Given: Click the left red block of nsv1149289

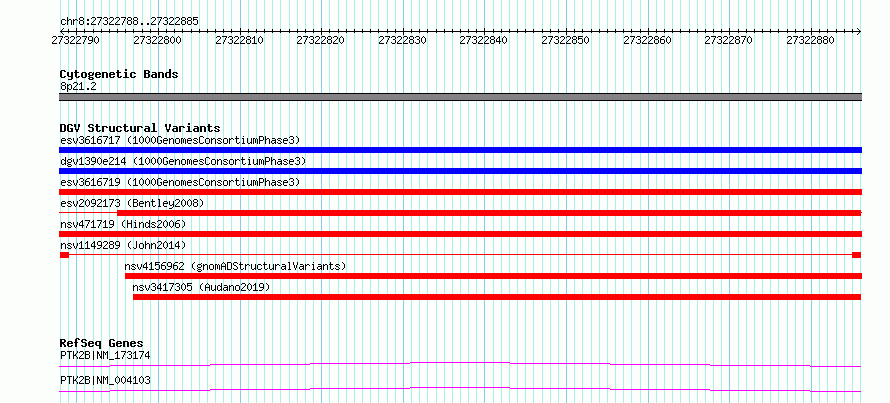Looking at the screenshot, I should pyautogui.click(x=64, y=255).
